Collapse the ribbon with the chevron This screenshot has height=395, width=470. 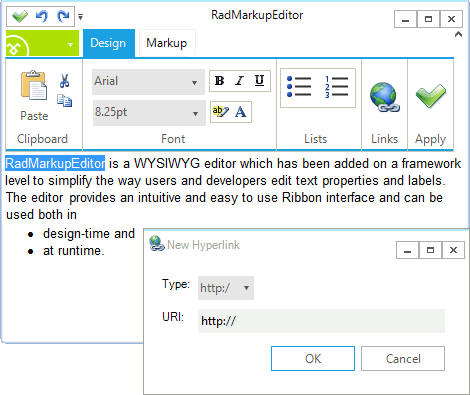click(x=458, y=34)
